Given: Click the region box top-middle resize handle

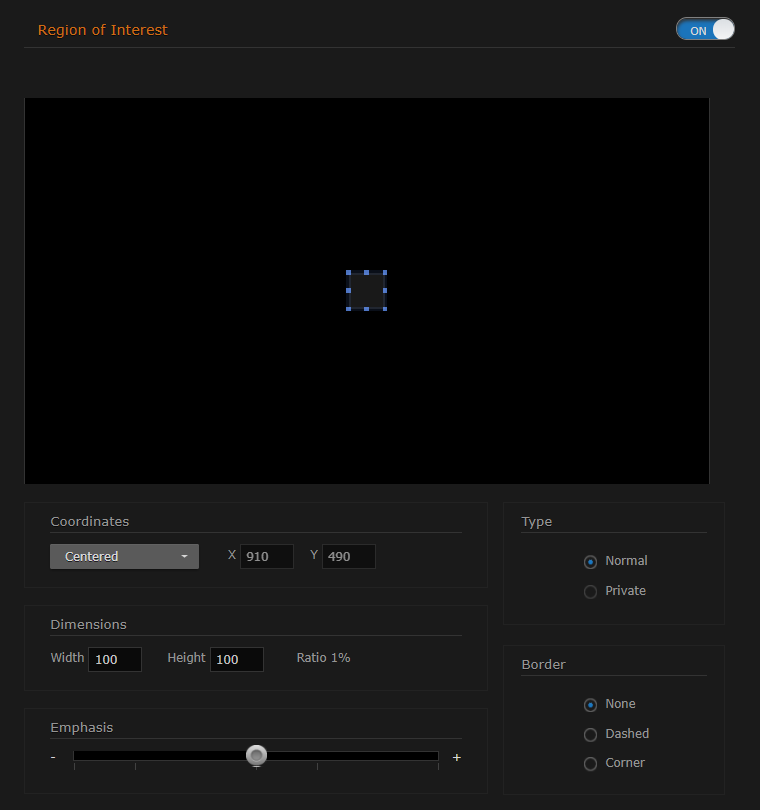Looking at the screenshot, I should click(x=367, y=272).
